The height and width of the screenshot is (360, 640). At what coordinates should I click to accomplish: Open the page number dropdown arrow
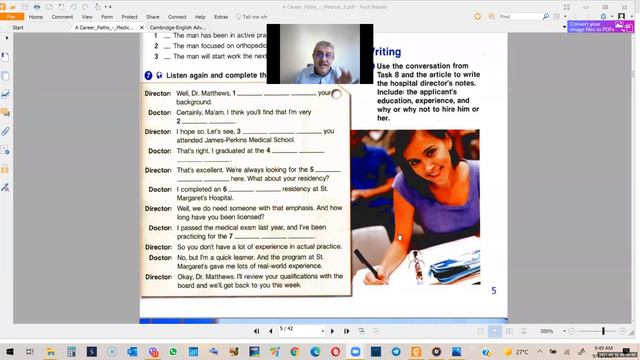click(x=323, y=331)
